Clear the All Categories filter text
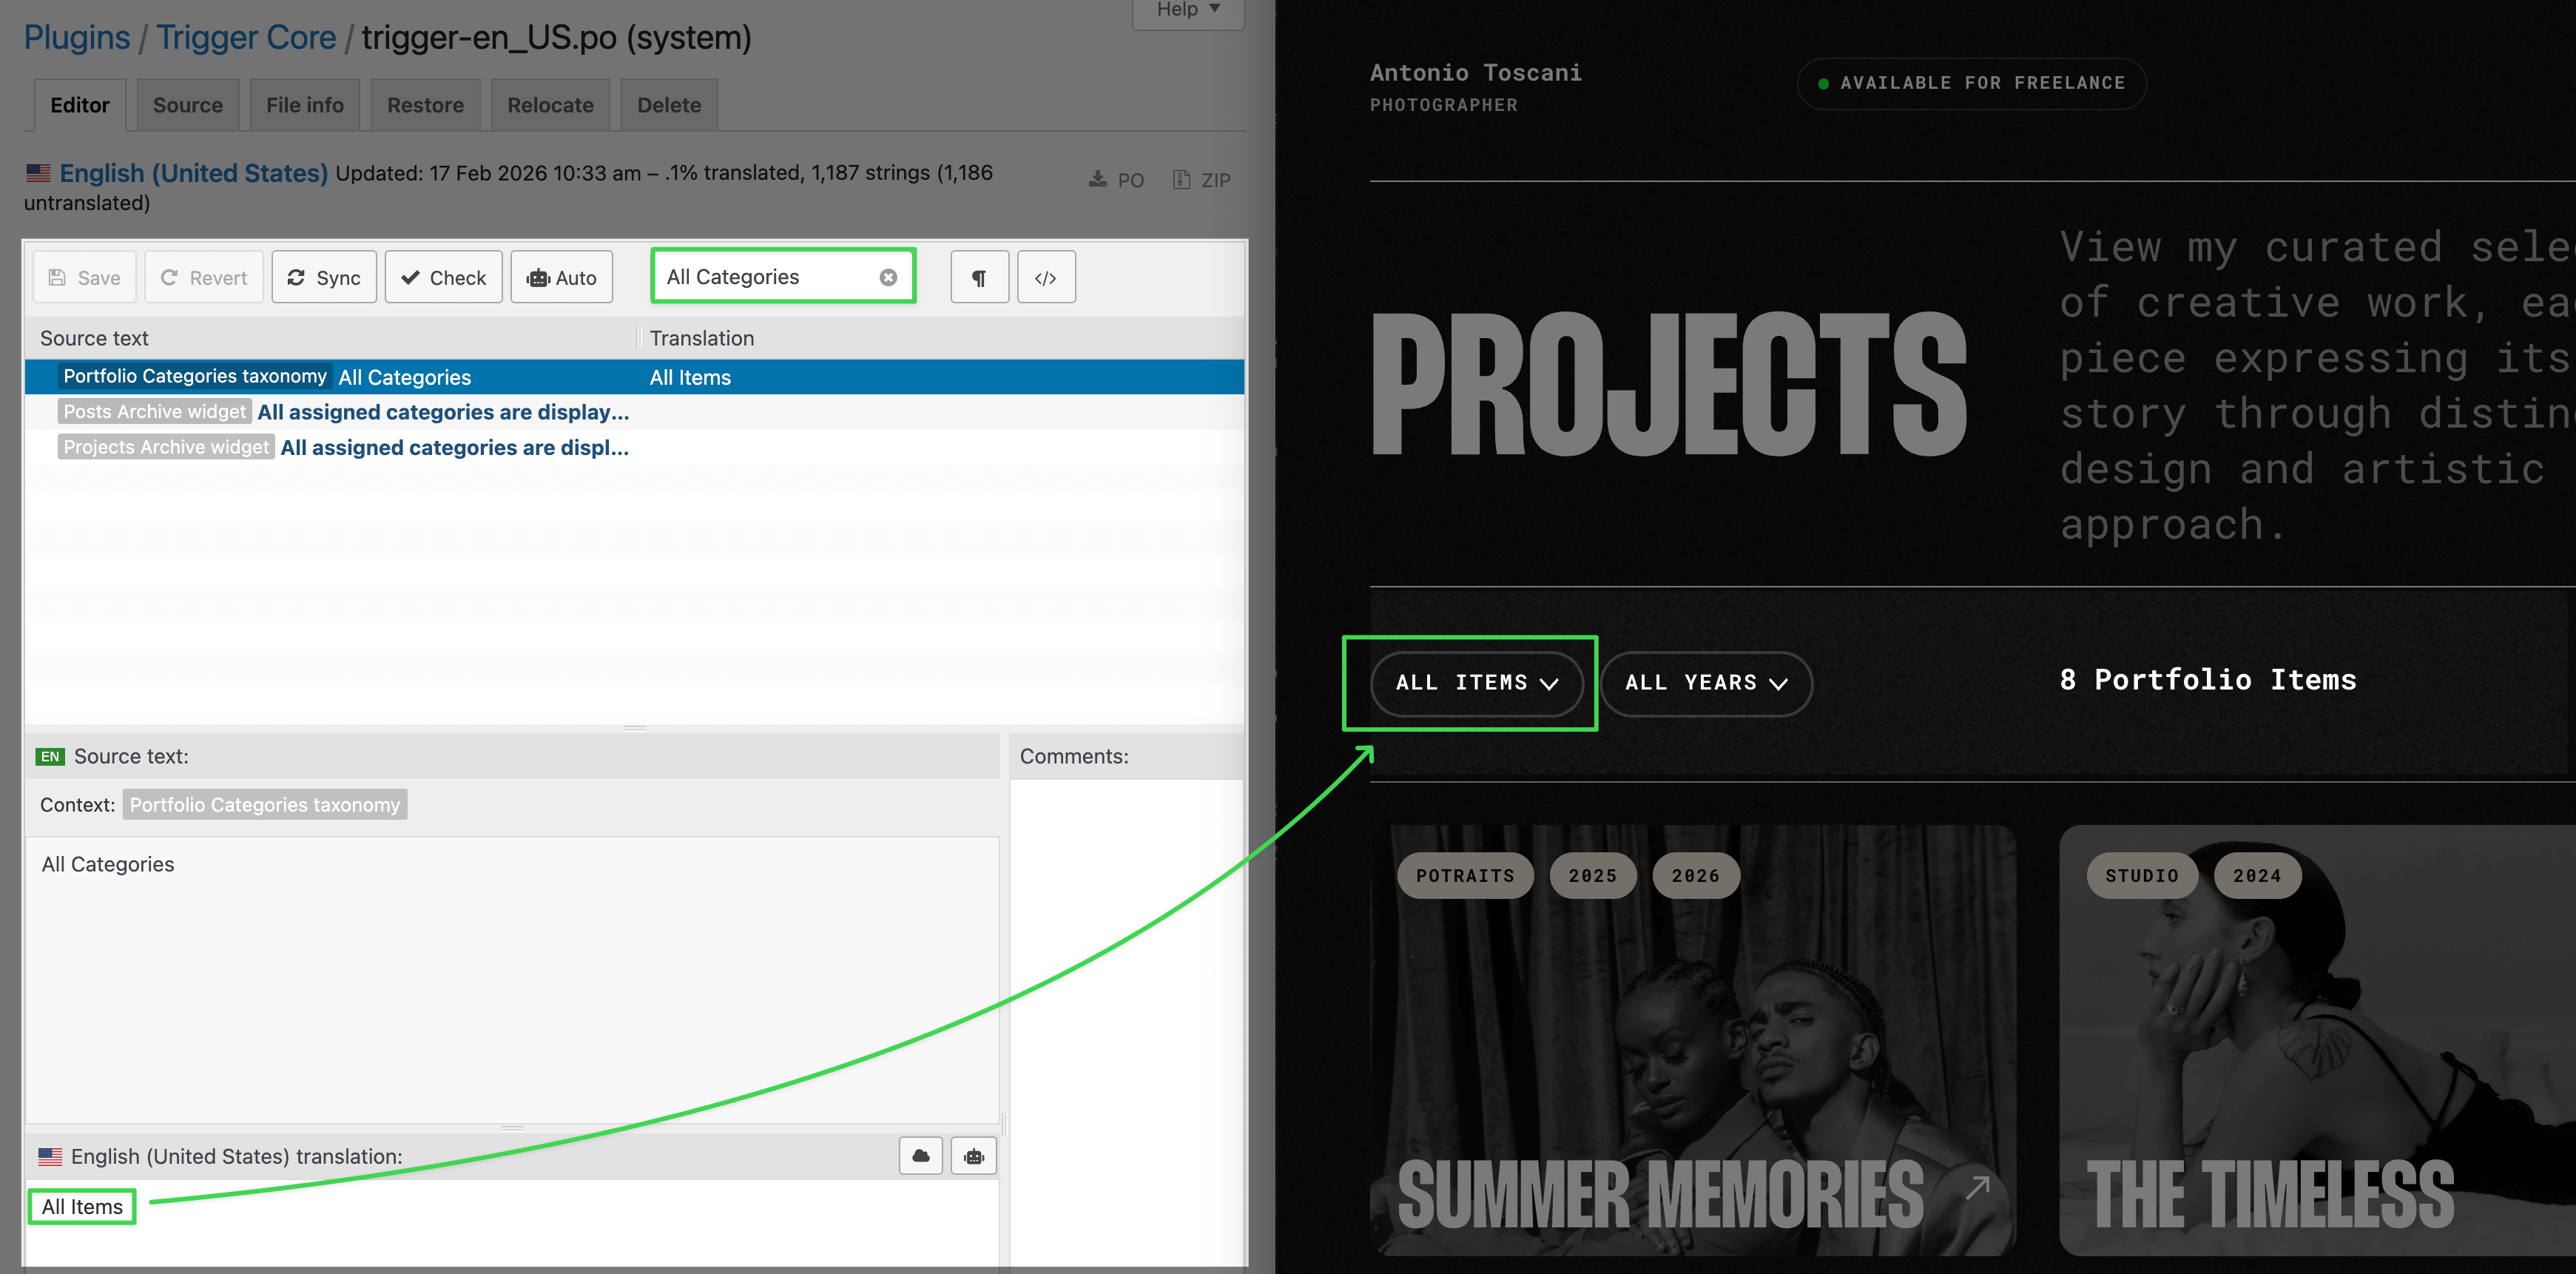 click(x=888, y=277)
